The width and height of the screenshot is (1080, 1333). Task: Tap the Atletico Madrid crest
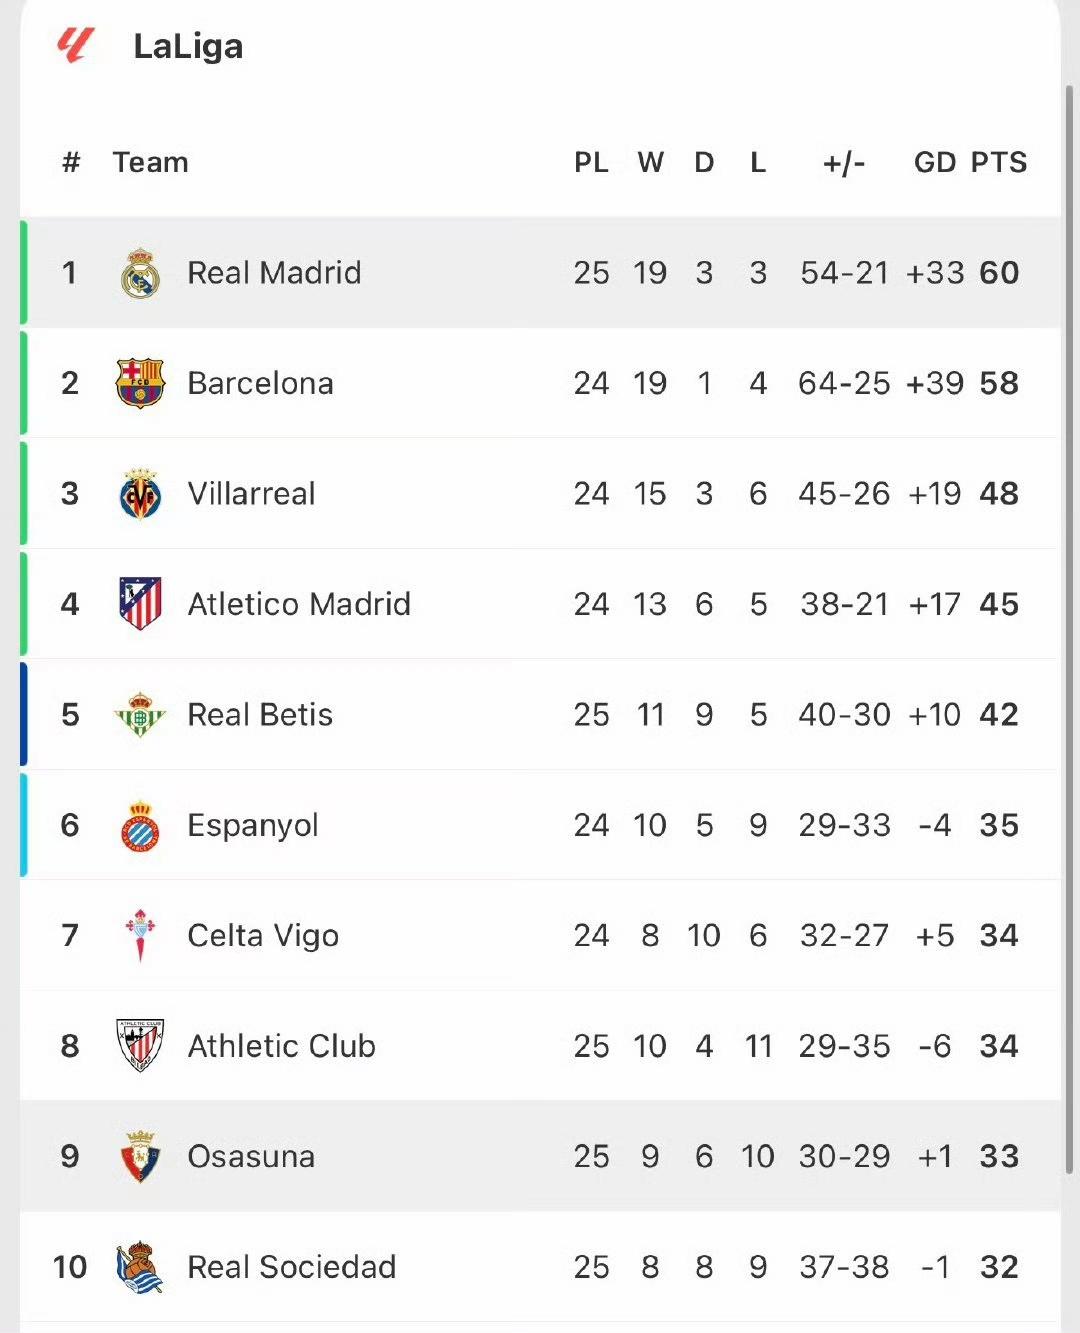(x=140, y=604)
